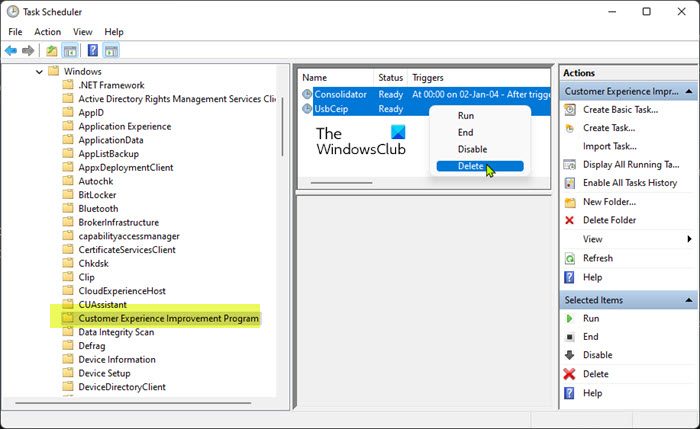700x430 pixels.
Task: Choose Disable from the context menu
Action: click(x=480, y=150)
